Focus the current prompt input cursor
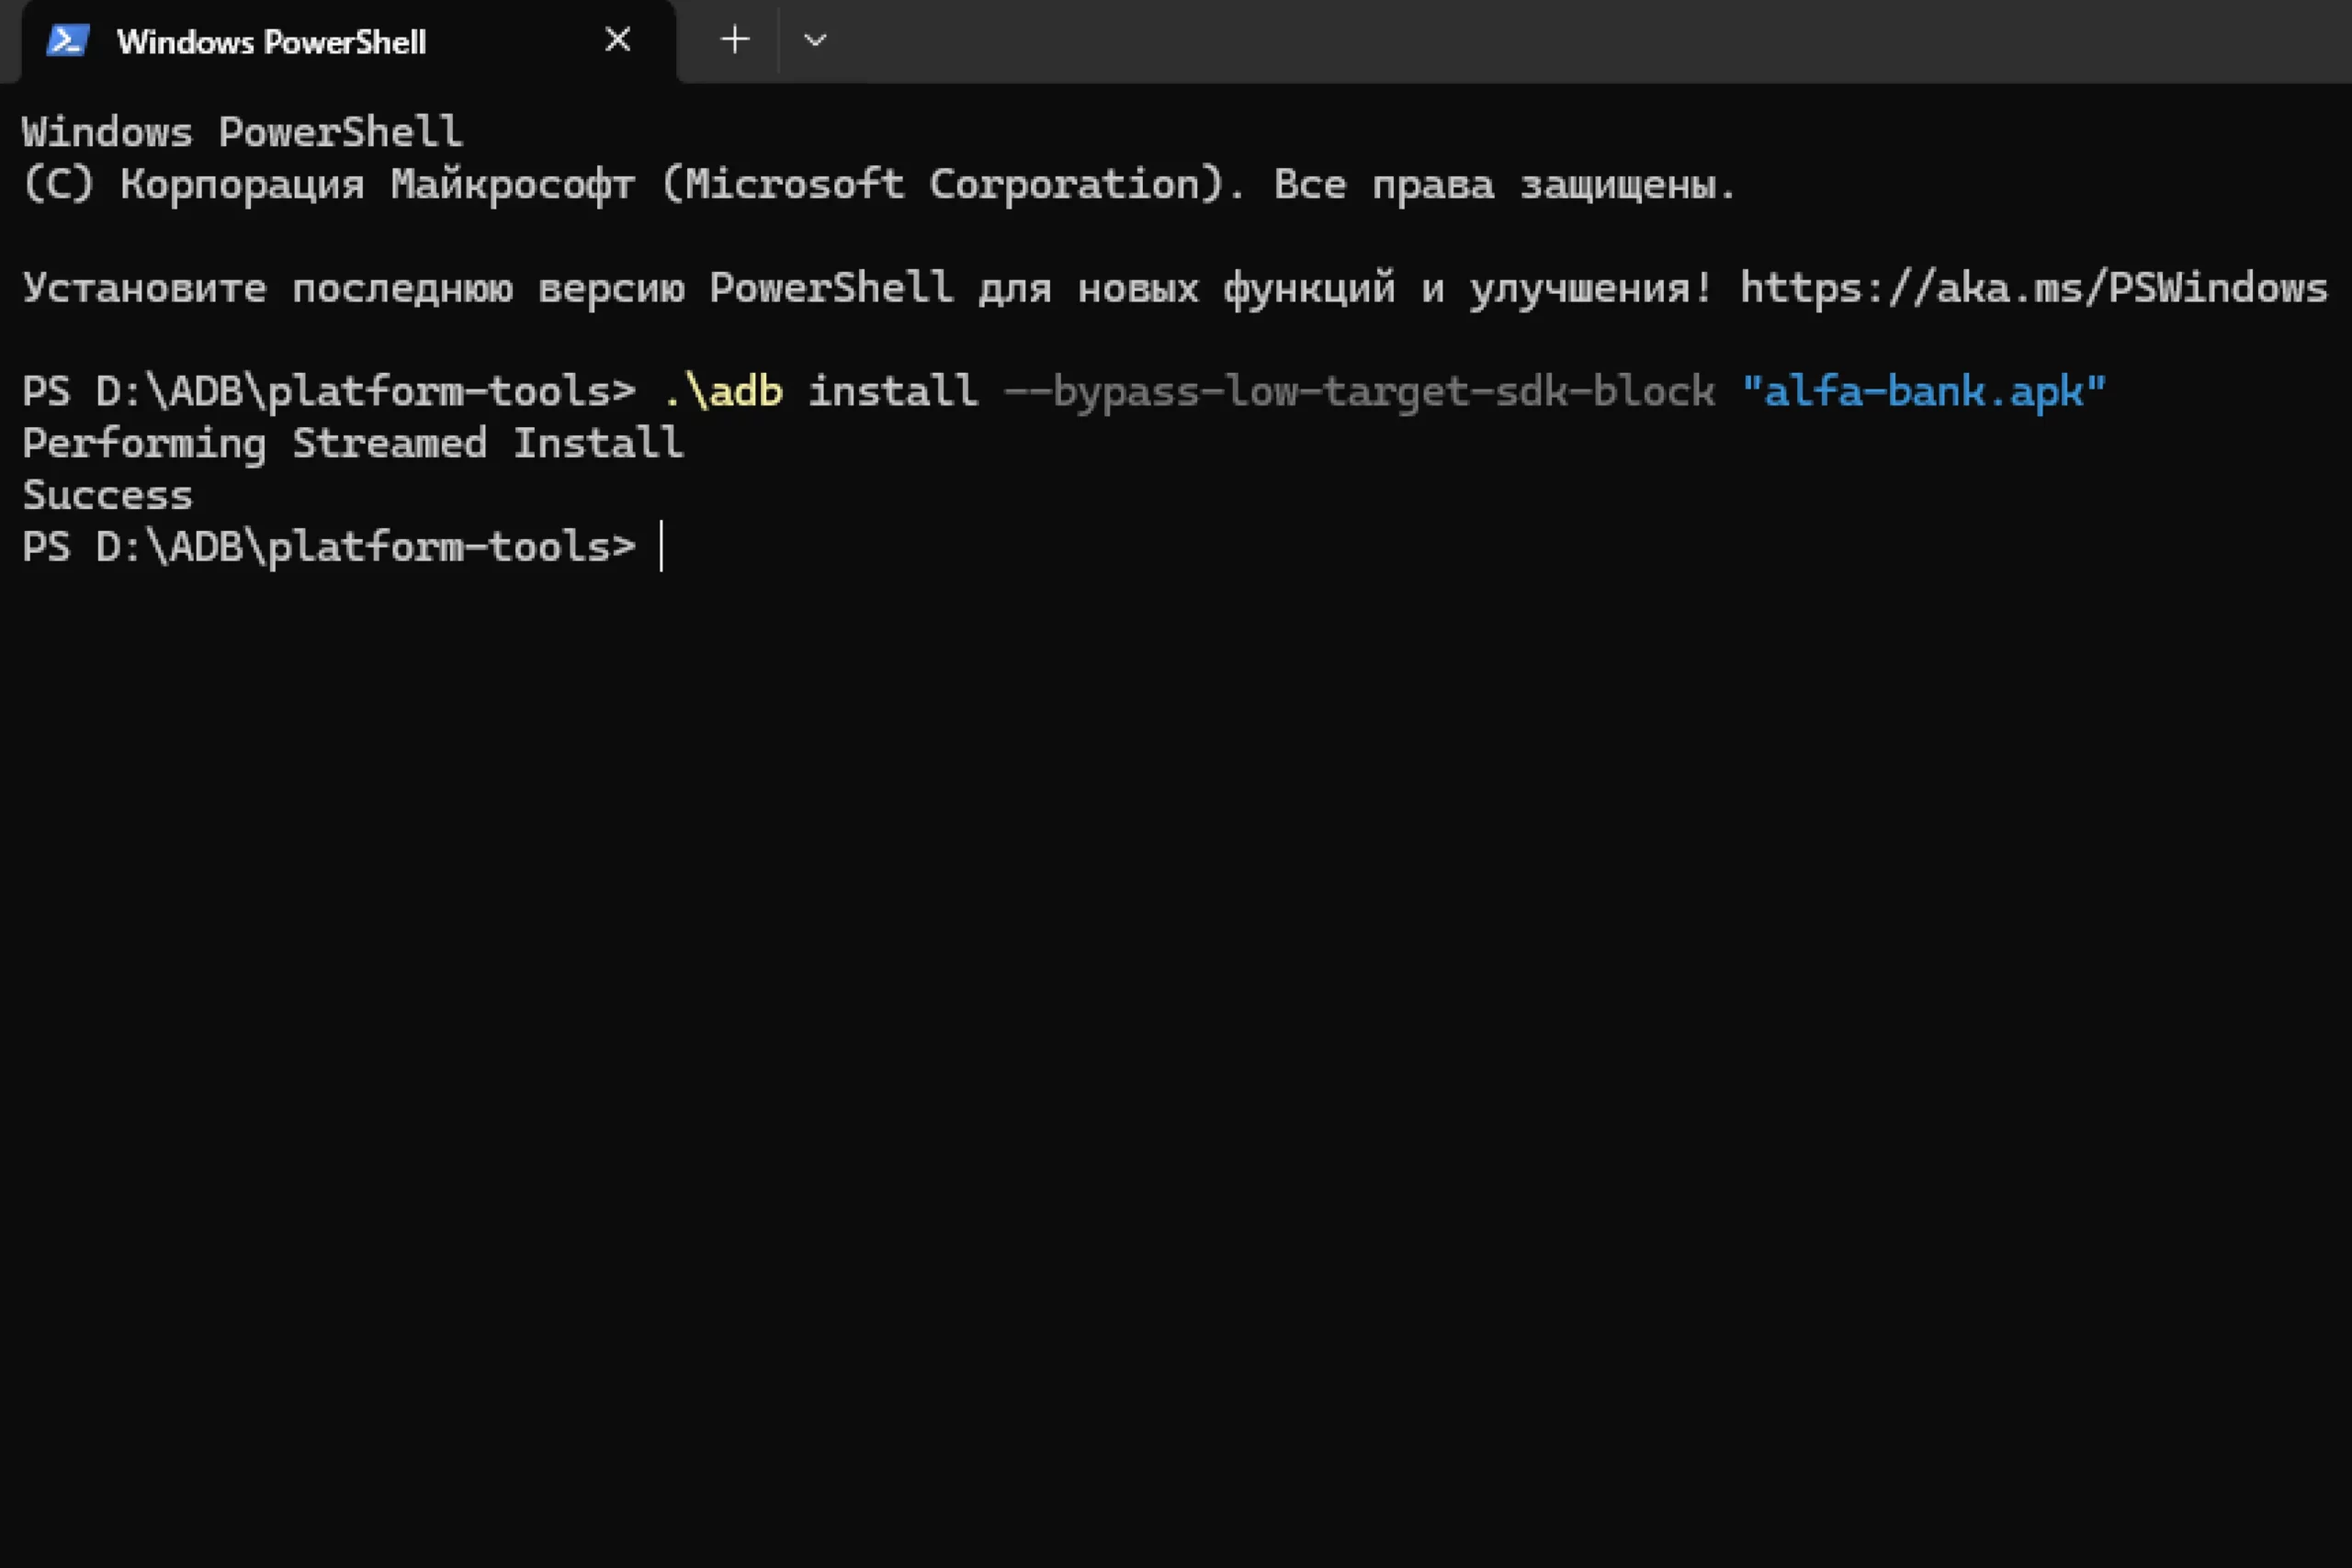This screenshot has width=2352, height=1568. point(662,547)
